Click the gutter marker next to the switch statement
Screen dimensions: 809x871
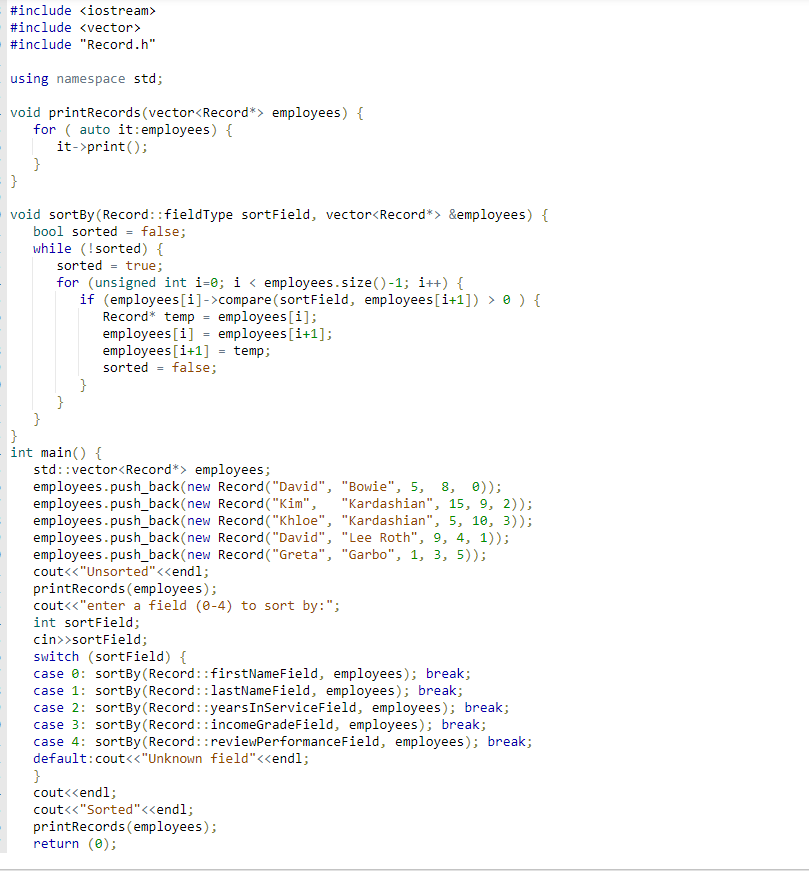coord(5,656)
